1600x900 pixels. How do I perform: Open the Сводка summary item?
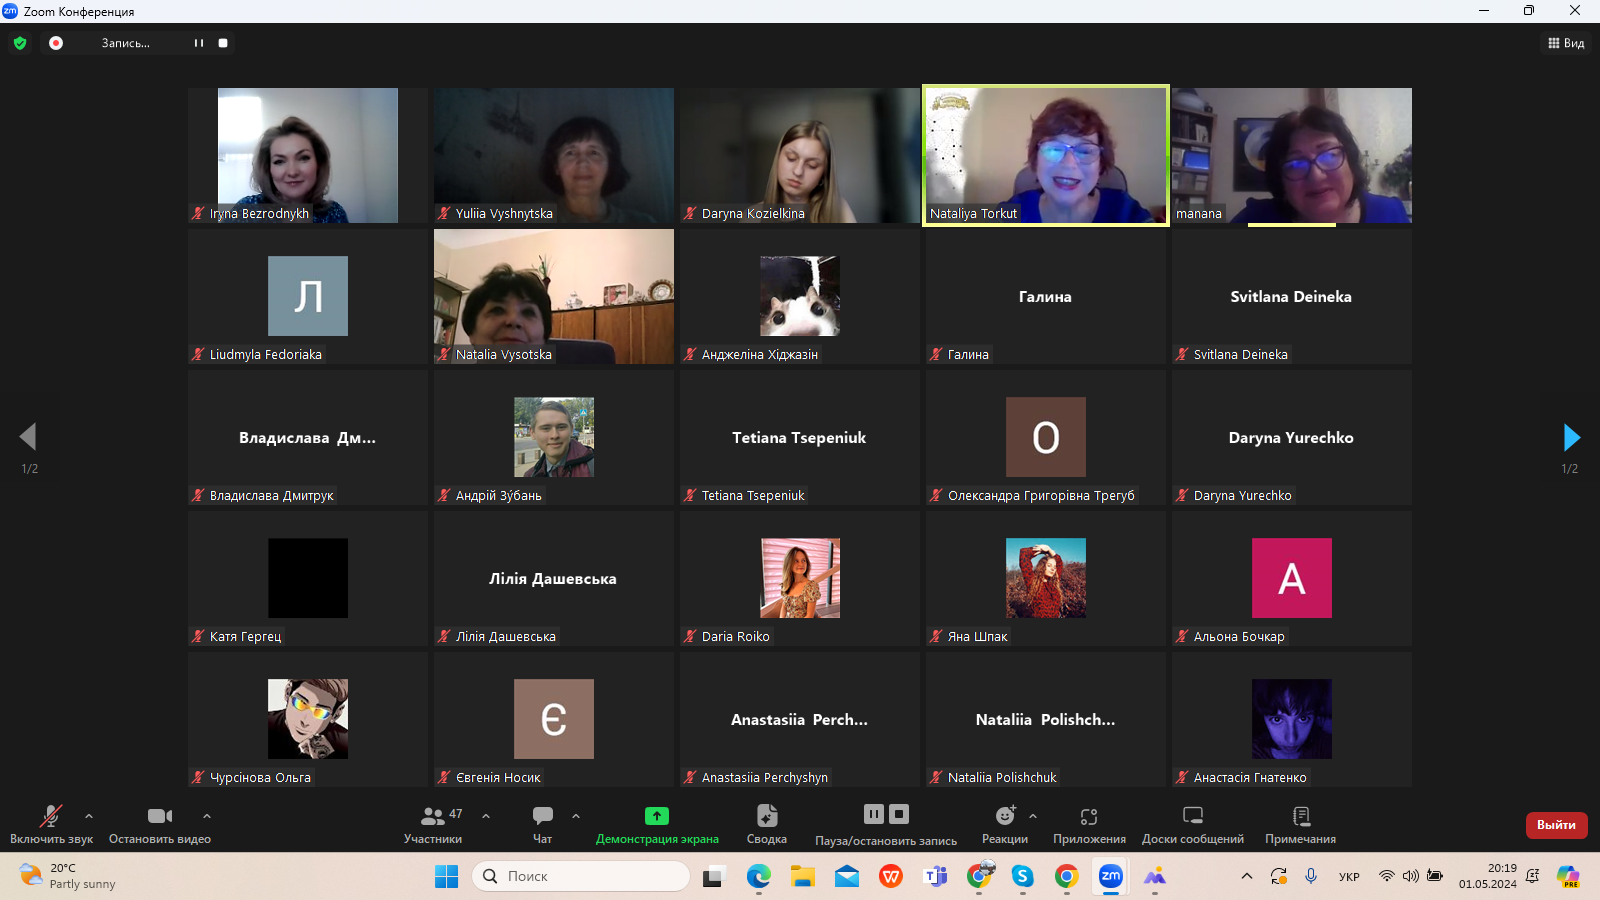tap(766, 816)
